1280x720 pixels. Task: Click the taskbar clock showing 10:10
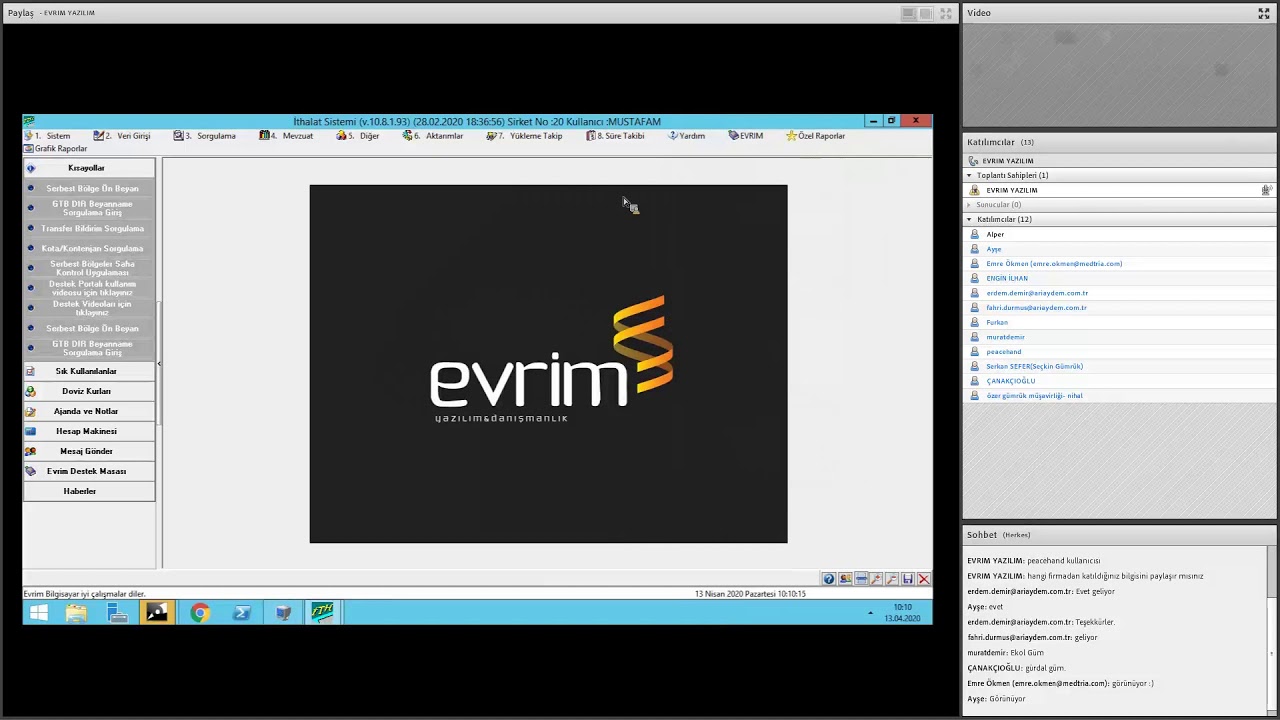click(903, 613)
